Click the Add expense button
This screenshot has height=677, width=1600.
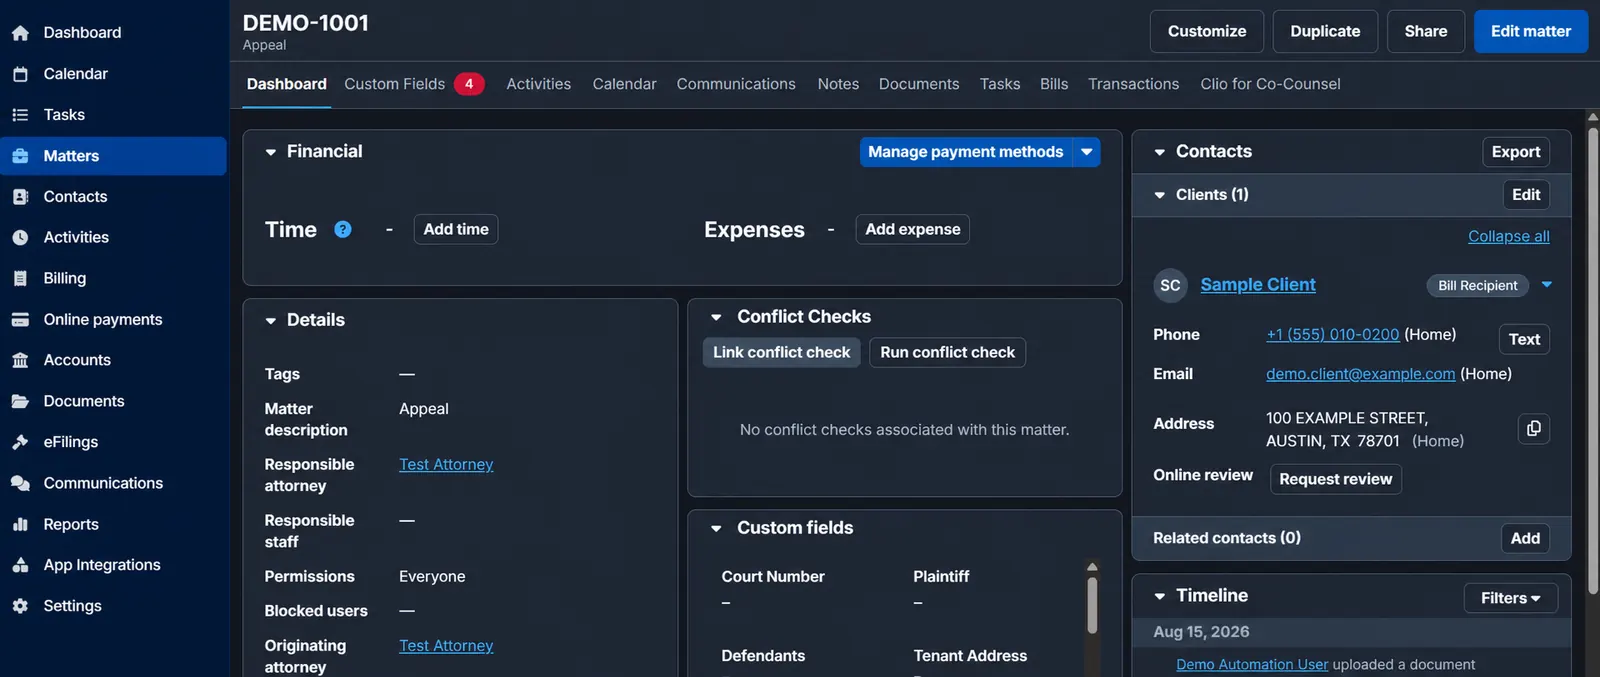[912, 229]
